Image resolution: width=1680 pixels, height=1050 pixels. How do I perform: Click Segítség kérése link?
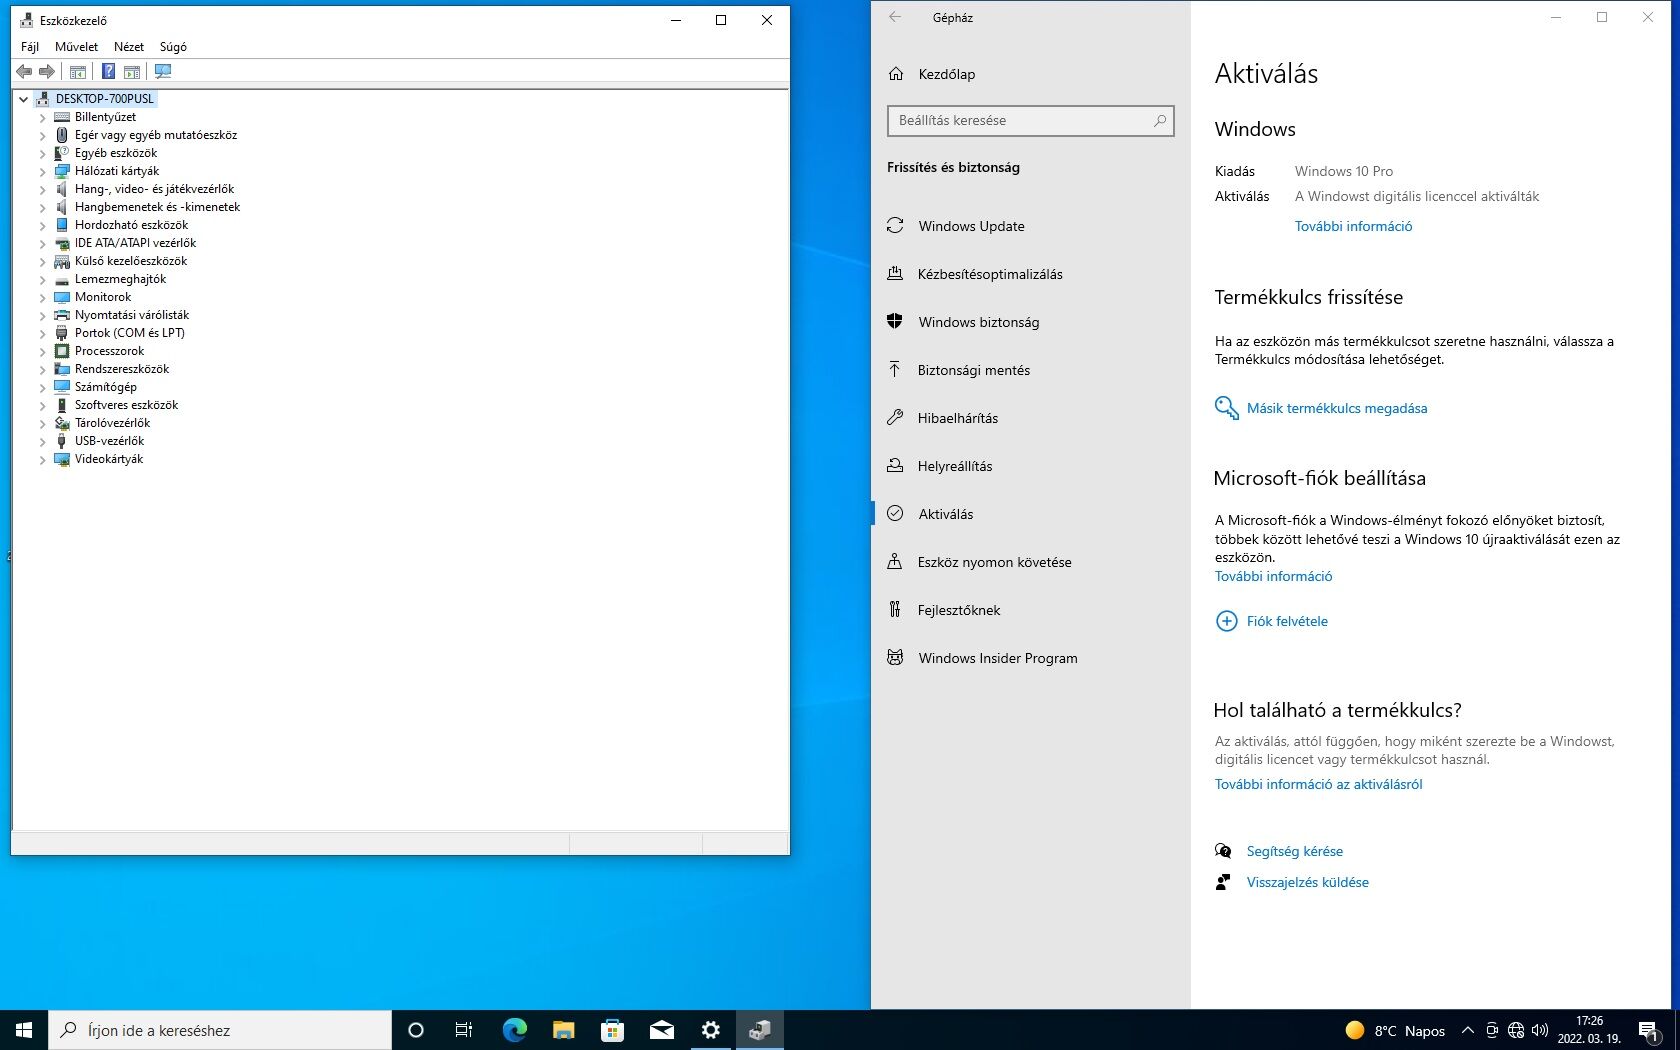(x=1294, y=851)
